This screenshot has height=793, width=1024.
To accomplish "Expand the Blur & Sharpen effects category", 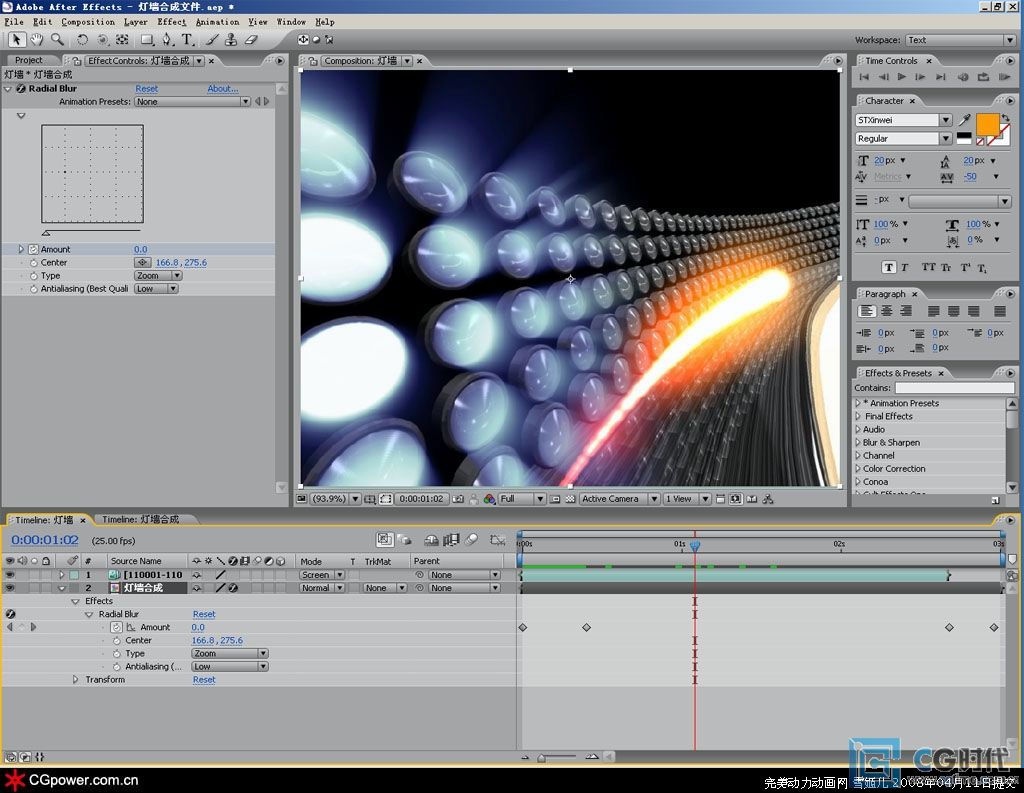I will pyautogui.click(x=858, y=442).
